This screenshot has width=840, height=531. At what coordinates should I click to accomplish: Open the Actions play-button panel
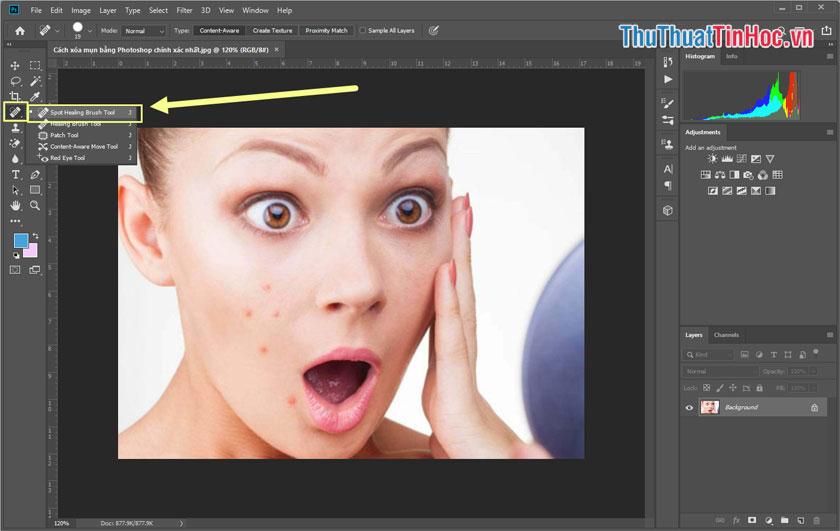(x=668, y=79)
